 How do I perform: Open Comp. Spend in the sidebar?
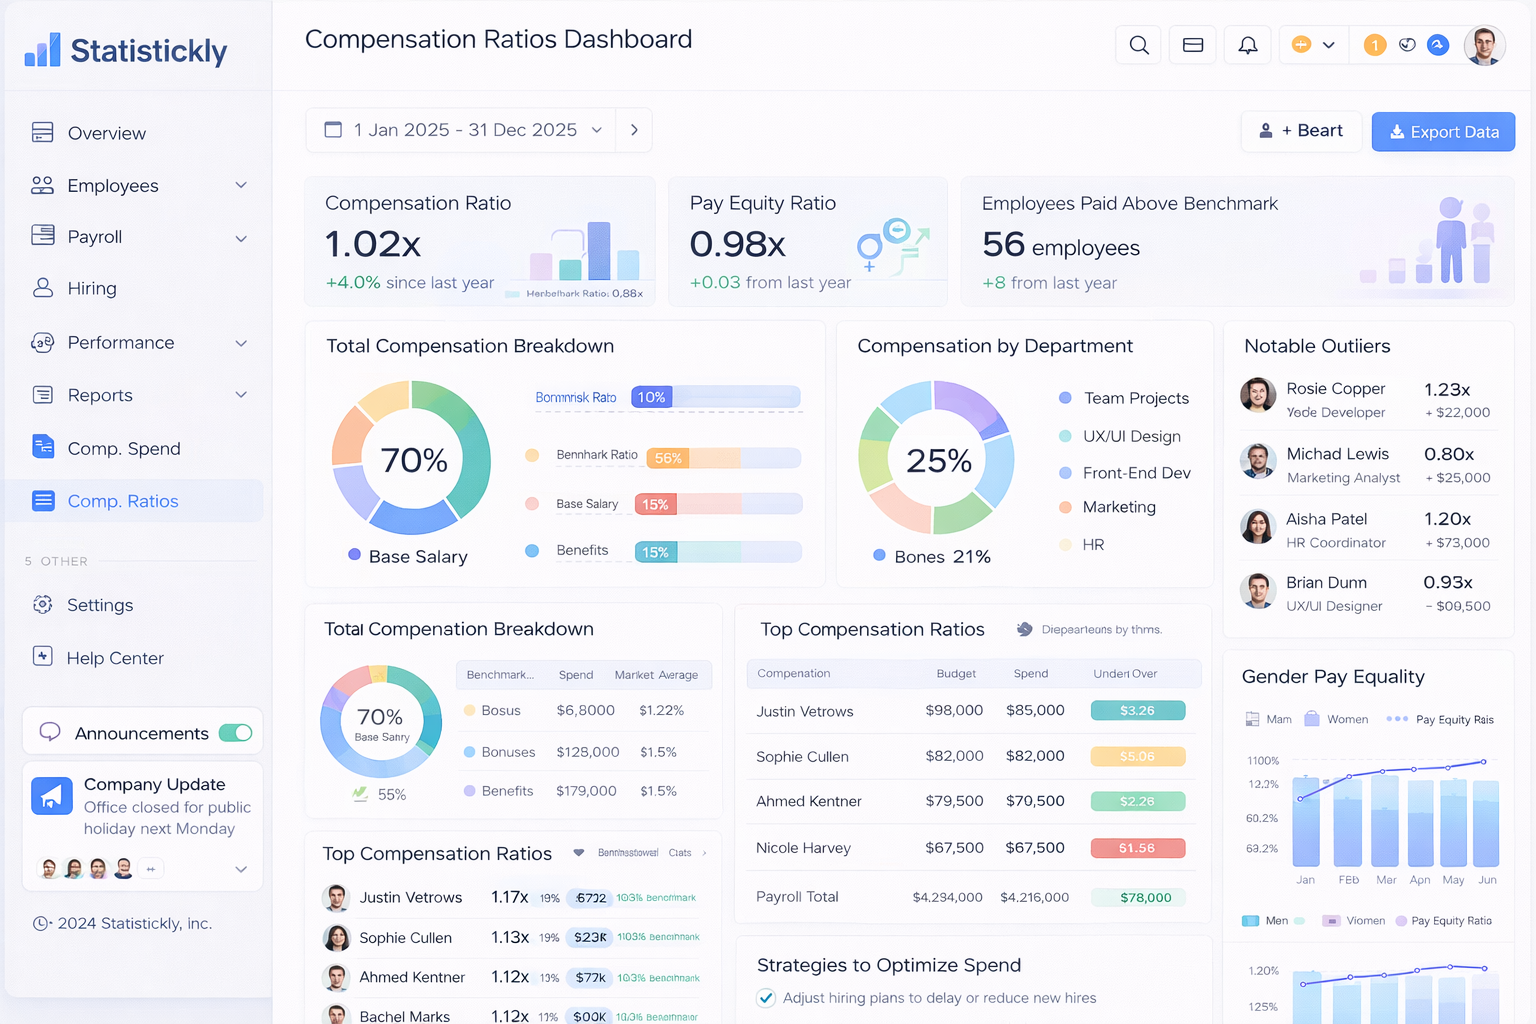pyautogui.click(x=123, y=448)
